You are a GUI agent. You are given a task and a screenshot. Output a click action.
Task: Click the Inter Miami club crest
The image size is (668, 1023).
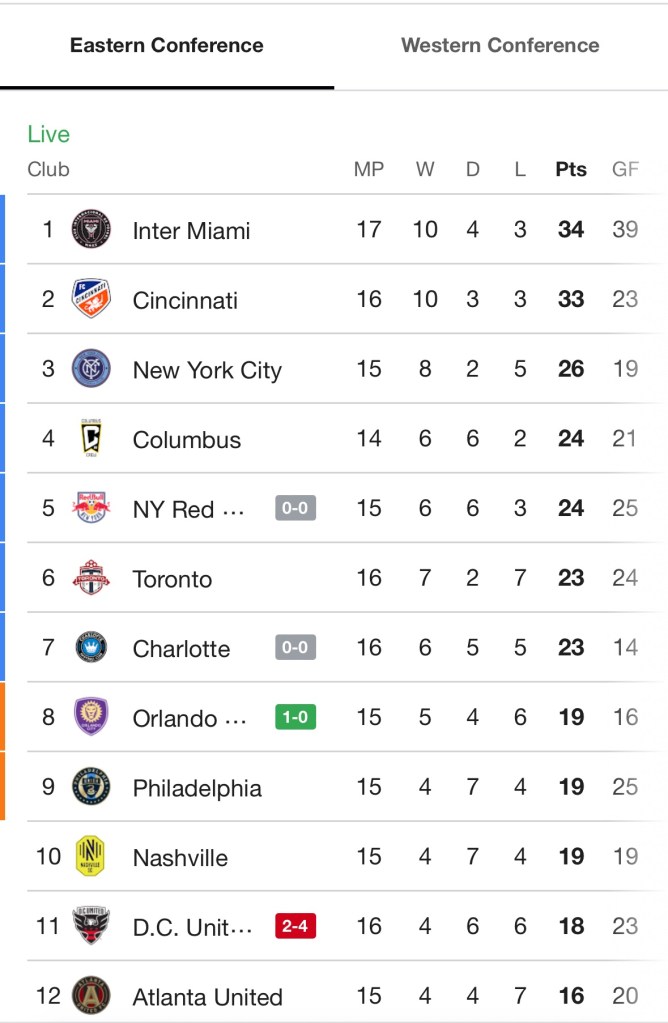click(x=91, y=230)
